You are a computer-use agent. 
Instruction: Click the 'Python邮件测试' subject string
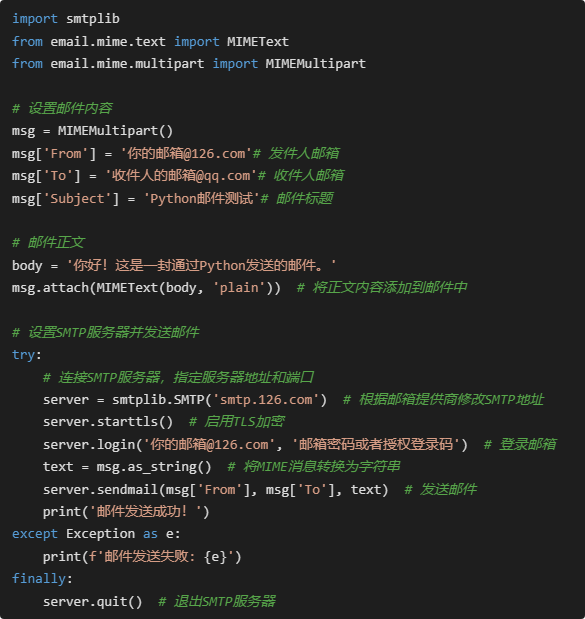(x=201, y=198)
